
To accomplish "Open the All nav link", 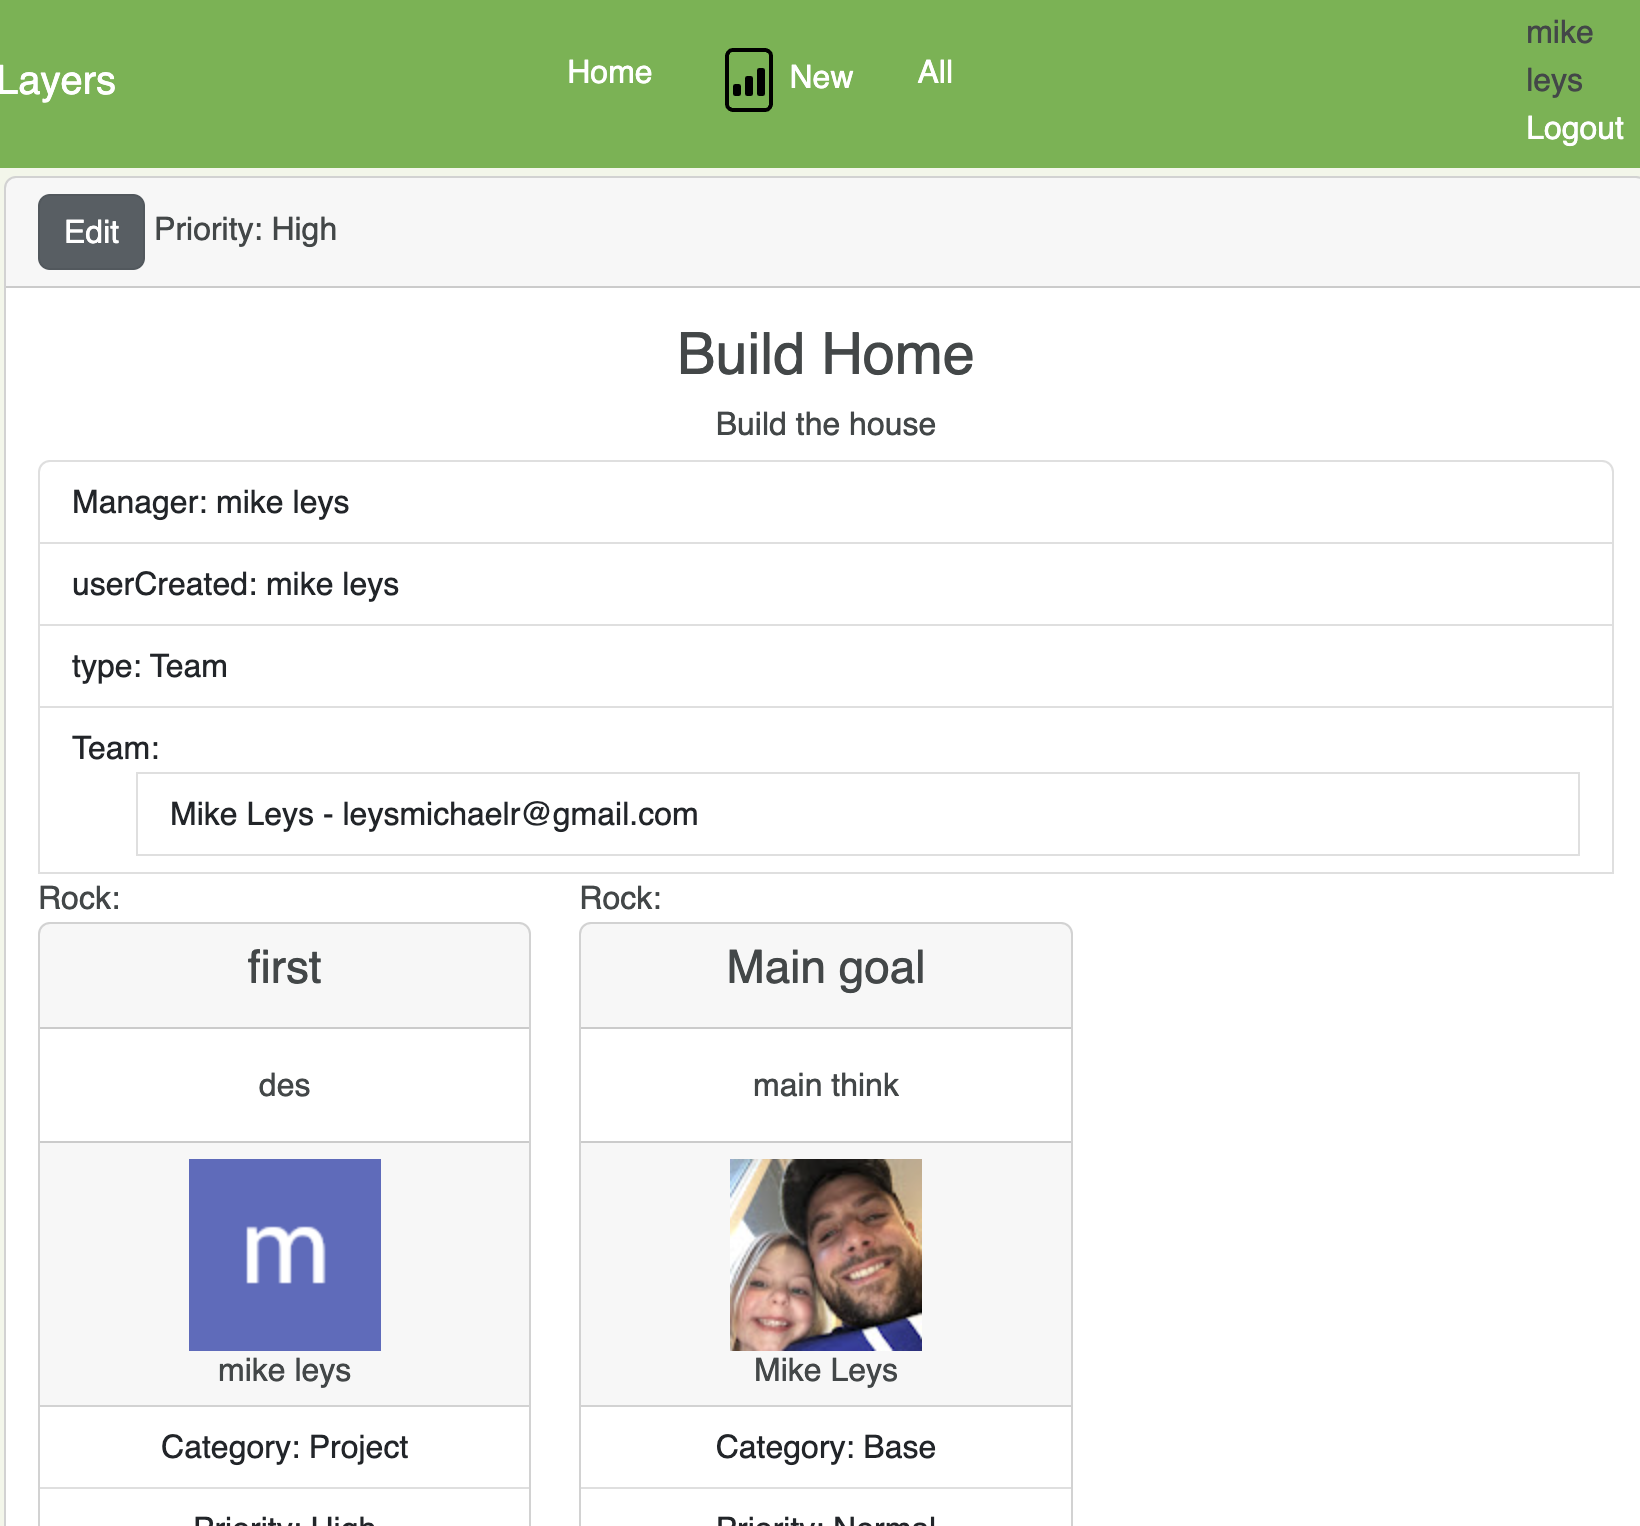I will tap(935, 72).
